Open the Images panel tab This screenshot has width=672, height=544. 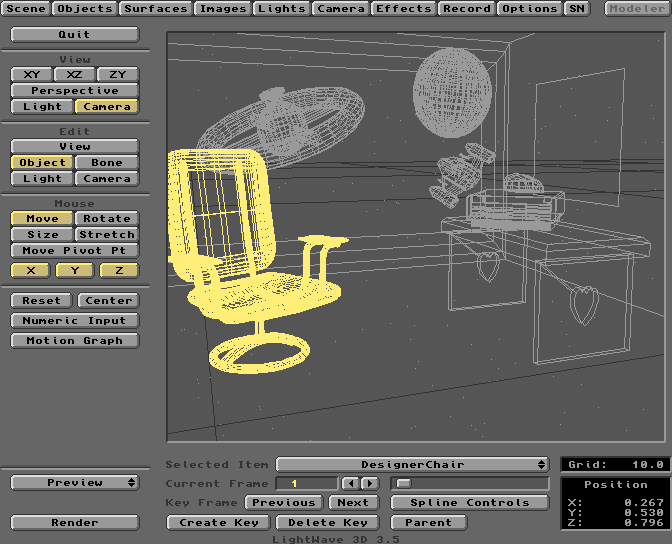pos(223,9)
